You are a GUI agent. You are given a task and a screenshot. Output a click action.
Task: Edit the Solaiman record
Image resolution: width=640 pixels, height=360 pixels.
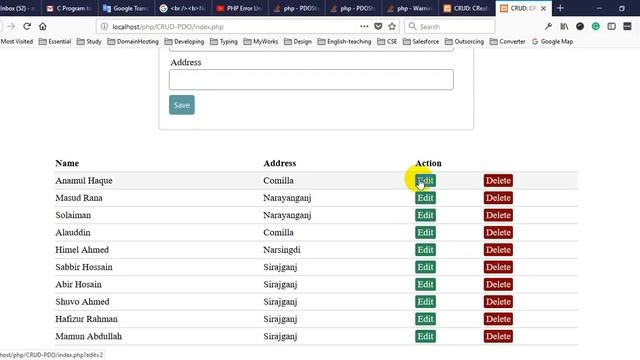(425, 215)
